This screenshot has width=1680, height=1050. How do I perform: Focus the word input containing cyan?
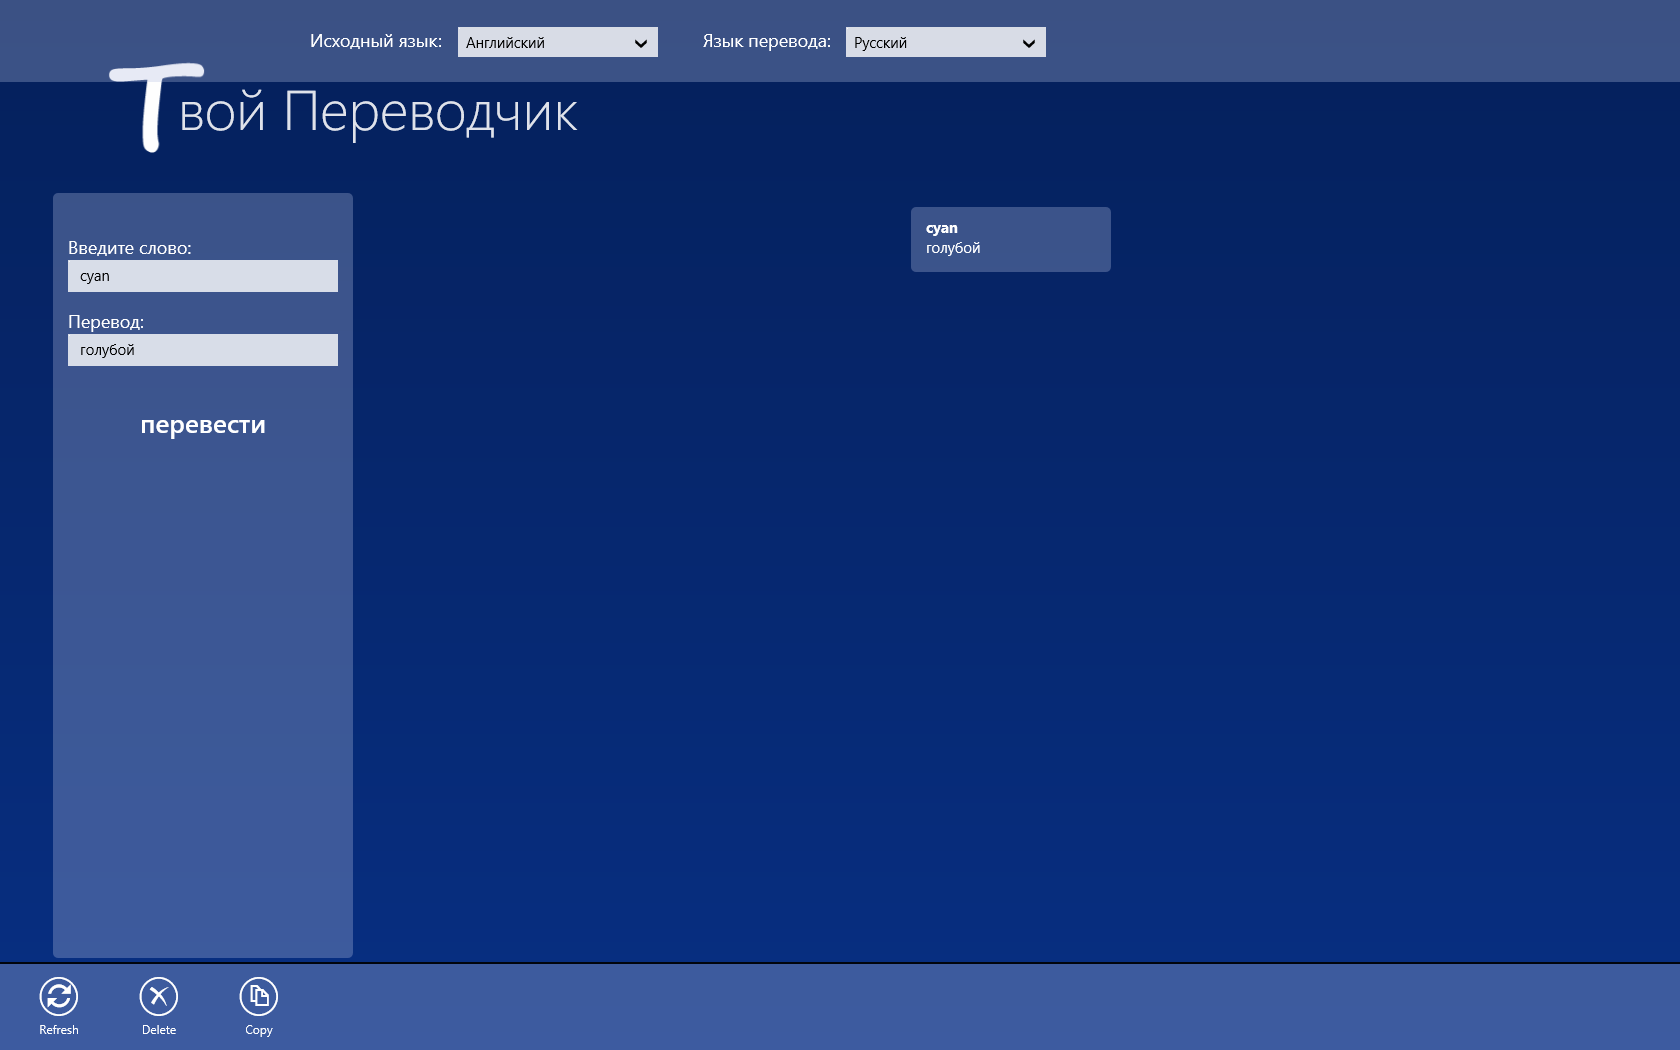point(203,276)
